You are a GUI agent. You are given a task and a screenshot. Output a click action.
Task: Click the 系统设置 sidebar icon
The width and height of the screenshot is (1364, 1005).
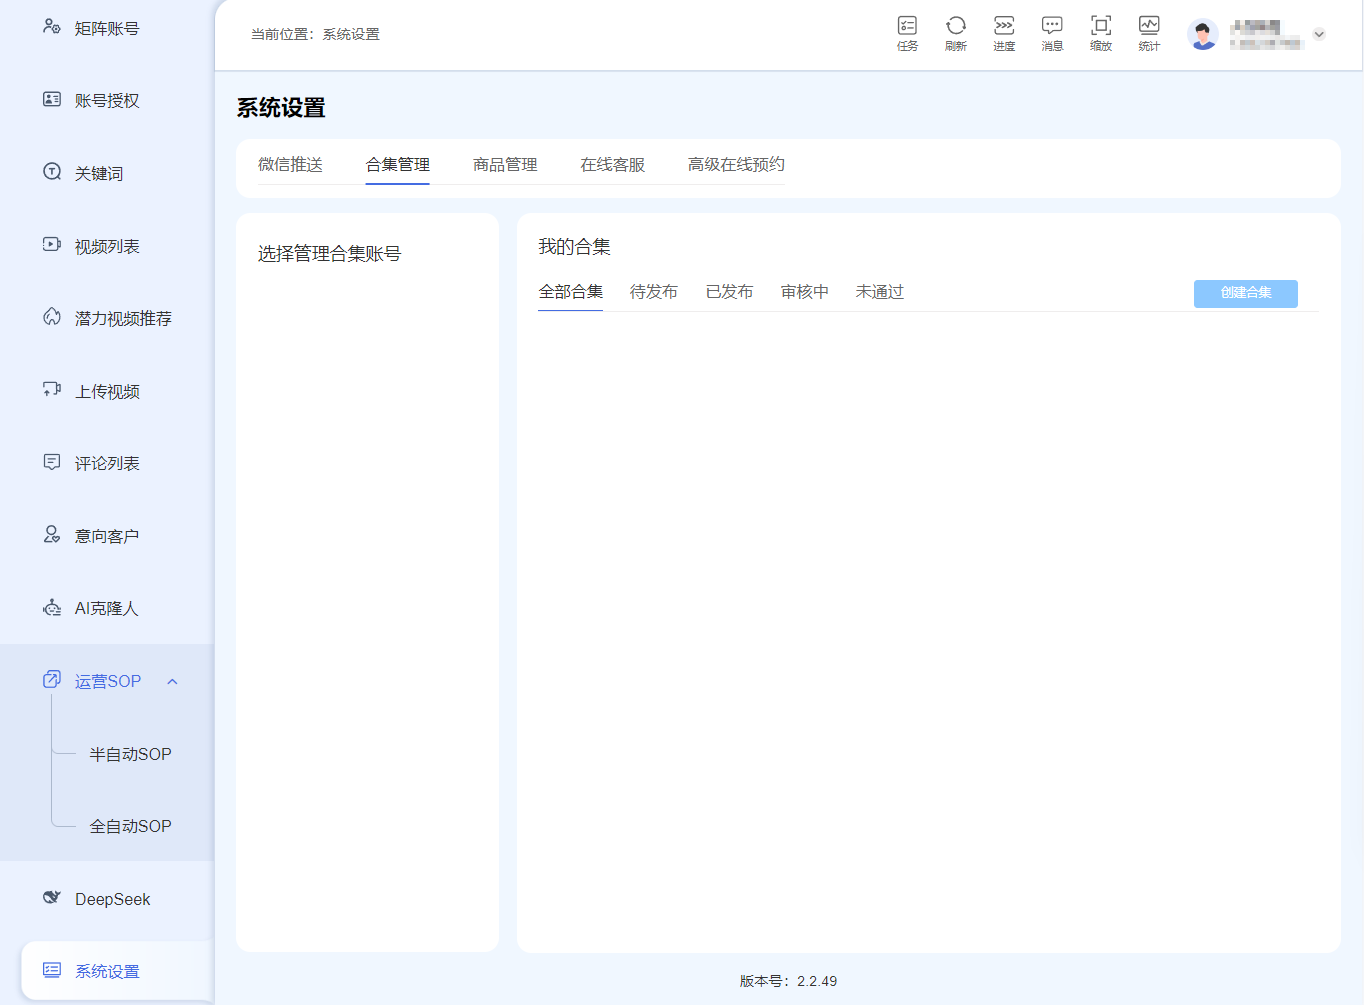coord(52,970)
